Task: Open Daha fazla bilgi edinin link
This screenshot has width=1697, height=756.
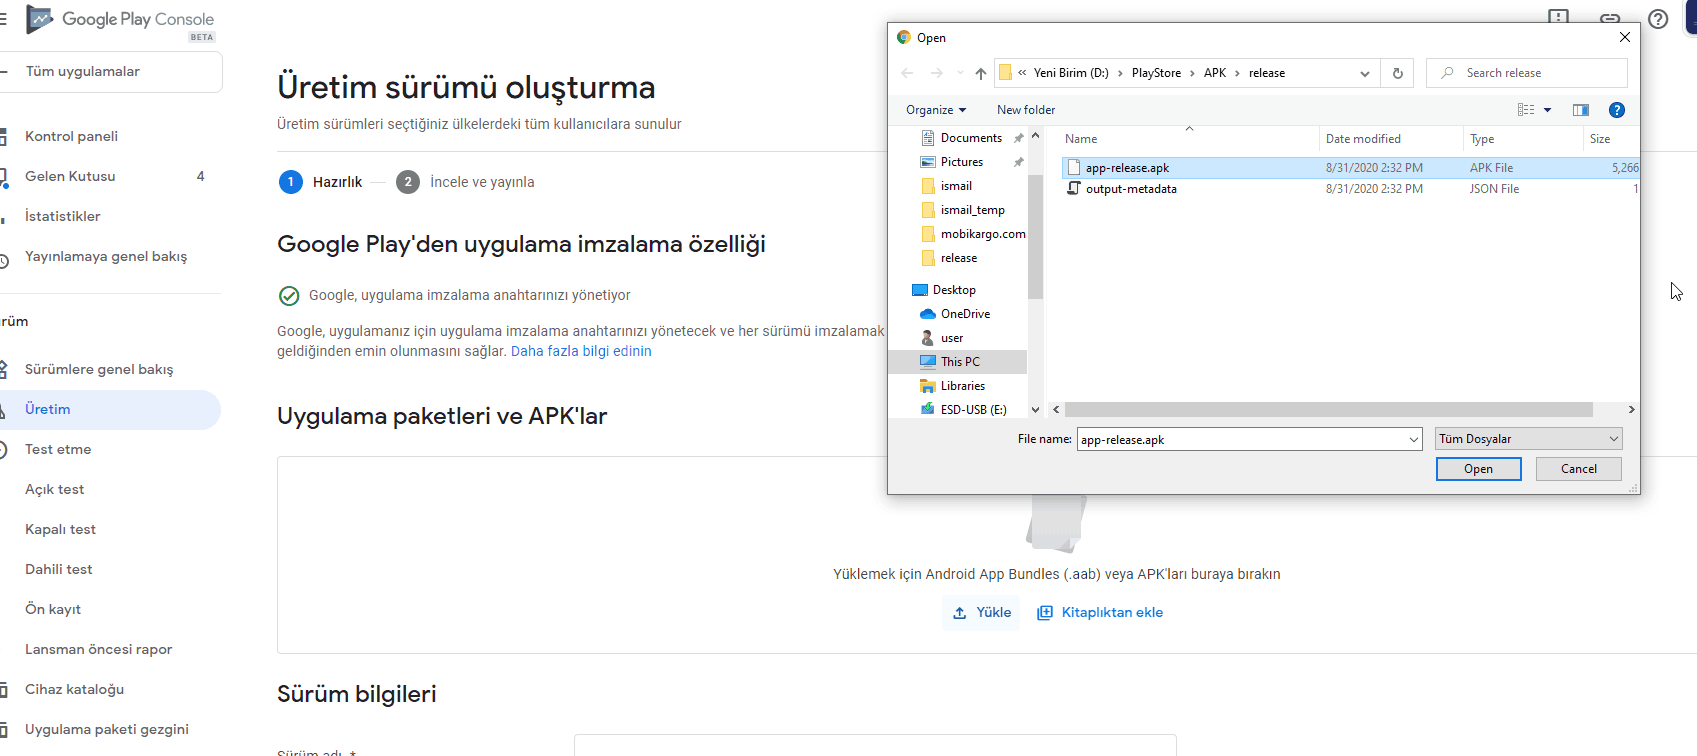Action: (581, 351)
